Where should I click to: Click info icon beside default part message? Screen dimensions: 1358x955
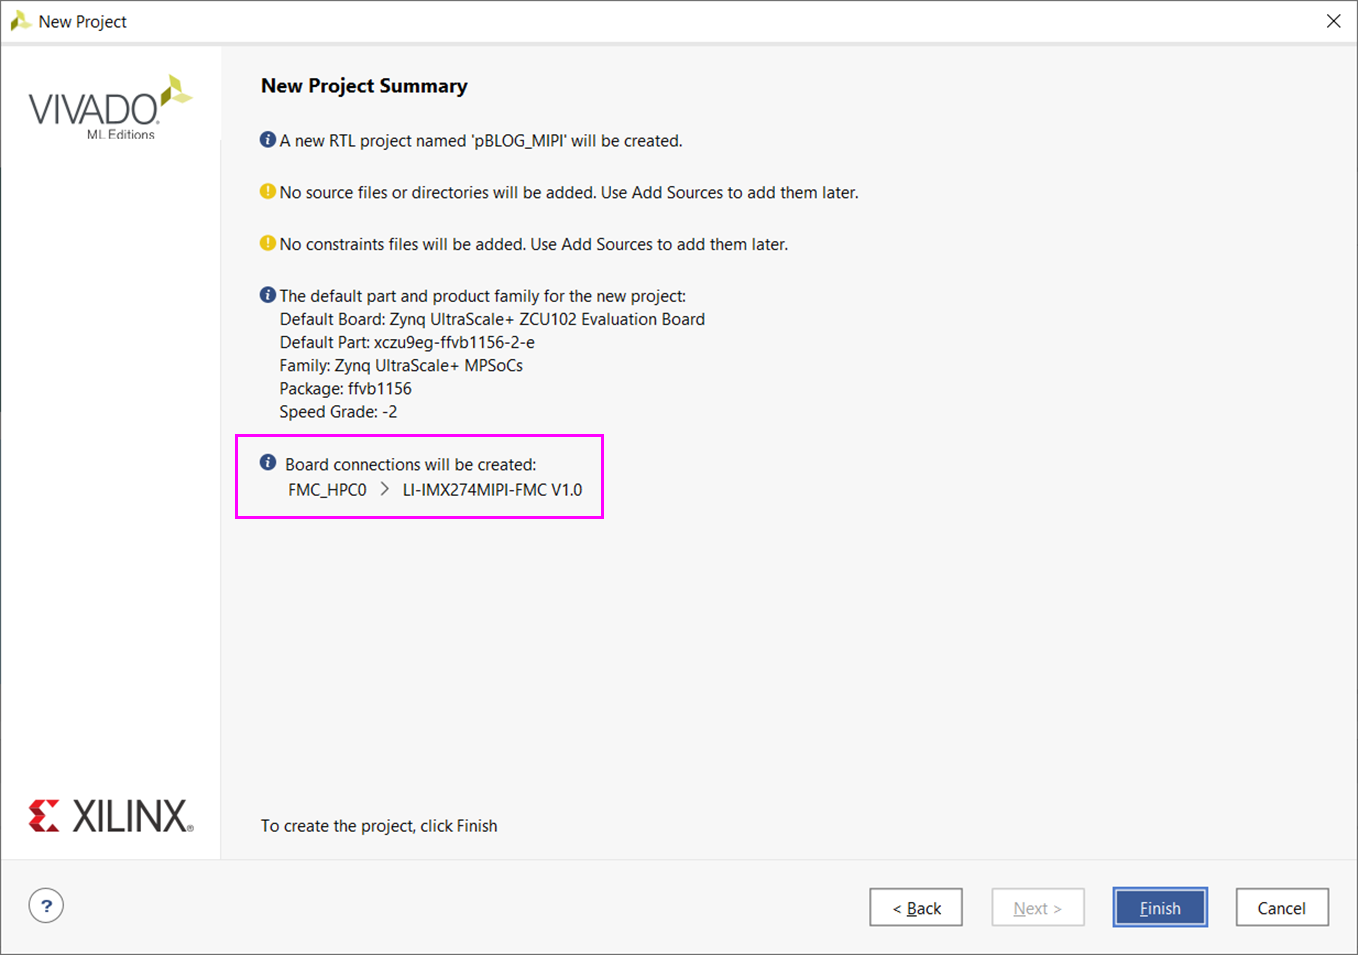coord(268,295)
